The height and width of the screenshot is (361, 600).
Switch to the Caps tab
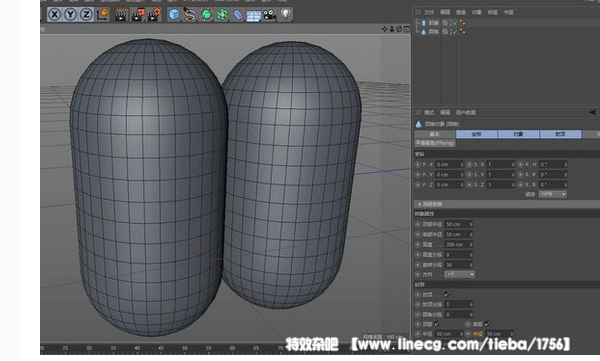(x=561, y=134)
